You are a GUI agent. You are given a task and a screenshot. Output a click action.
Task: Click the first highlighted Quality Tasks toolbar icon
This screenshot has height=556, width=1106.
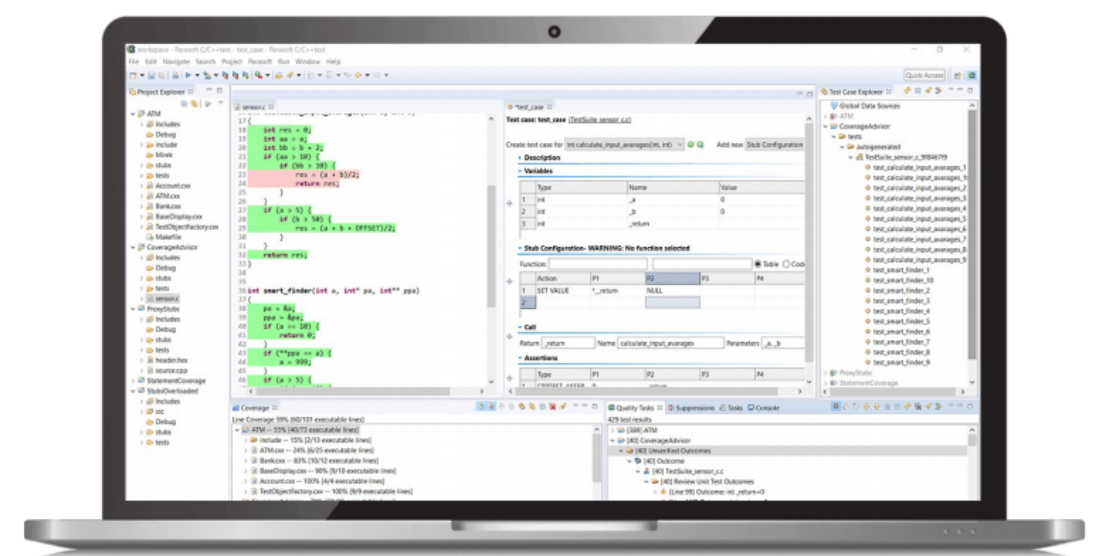(x=835, y=407)
